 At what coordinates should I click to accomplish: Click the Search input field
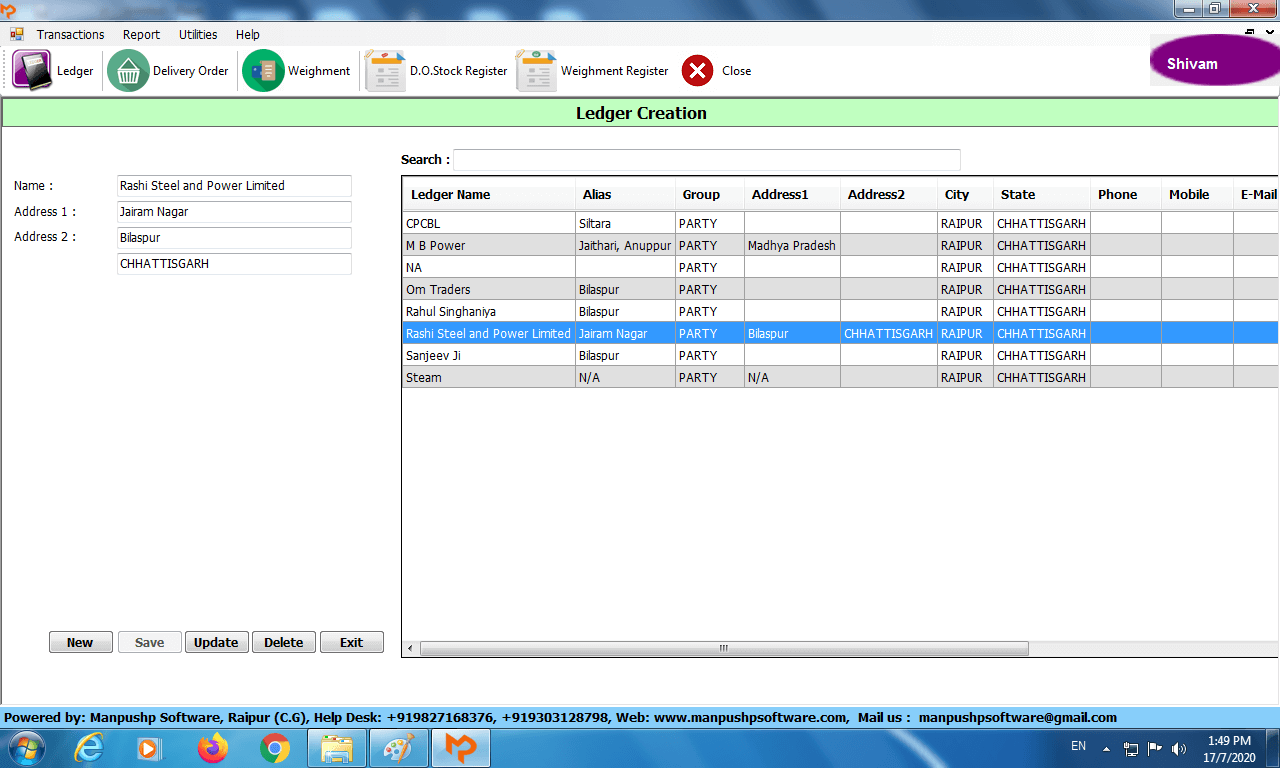[707, 160]
